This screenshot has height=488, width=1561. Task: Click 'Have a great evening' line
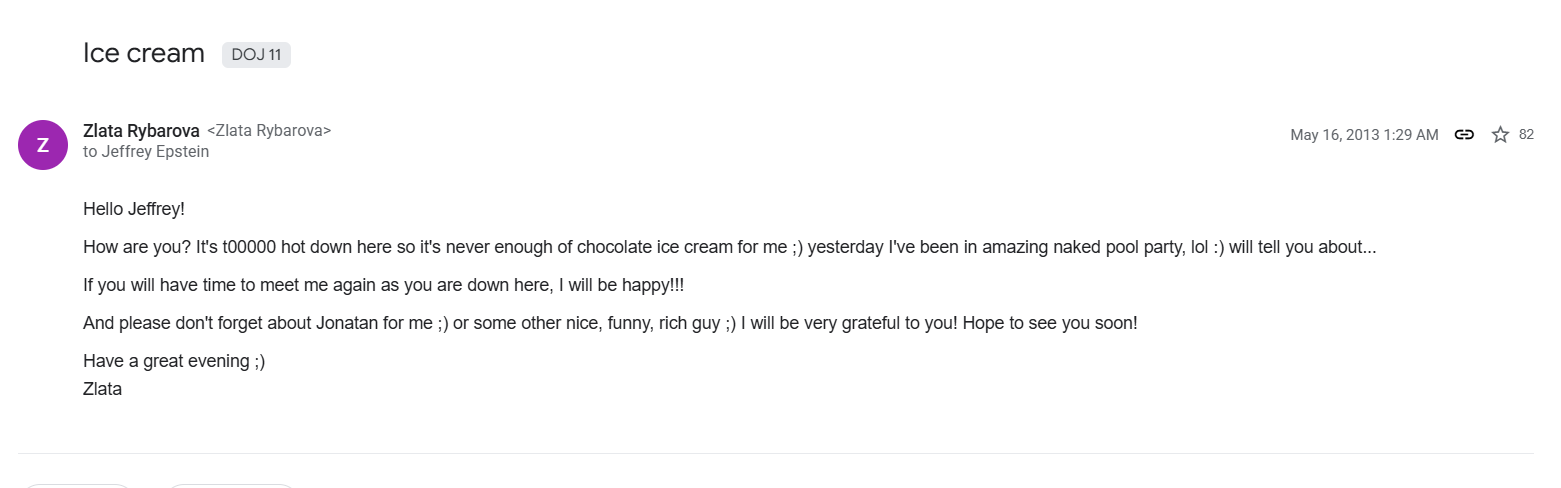(174, 361)
